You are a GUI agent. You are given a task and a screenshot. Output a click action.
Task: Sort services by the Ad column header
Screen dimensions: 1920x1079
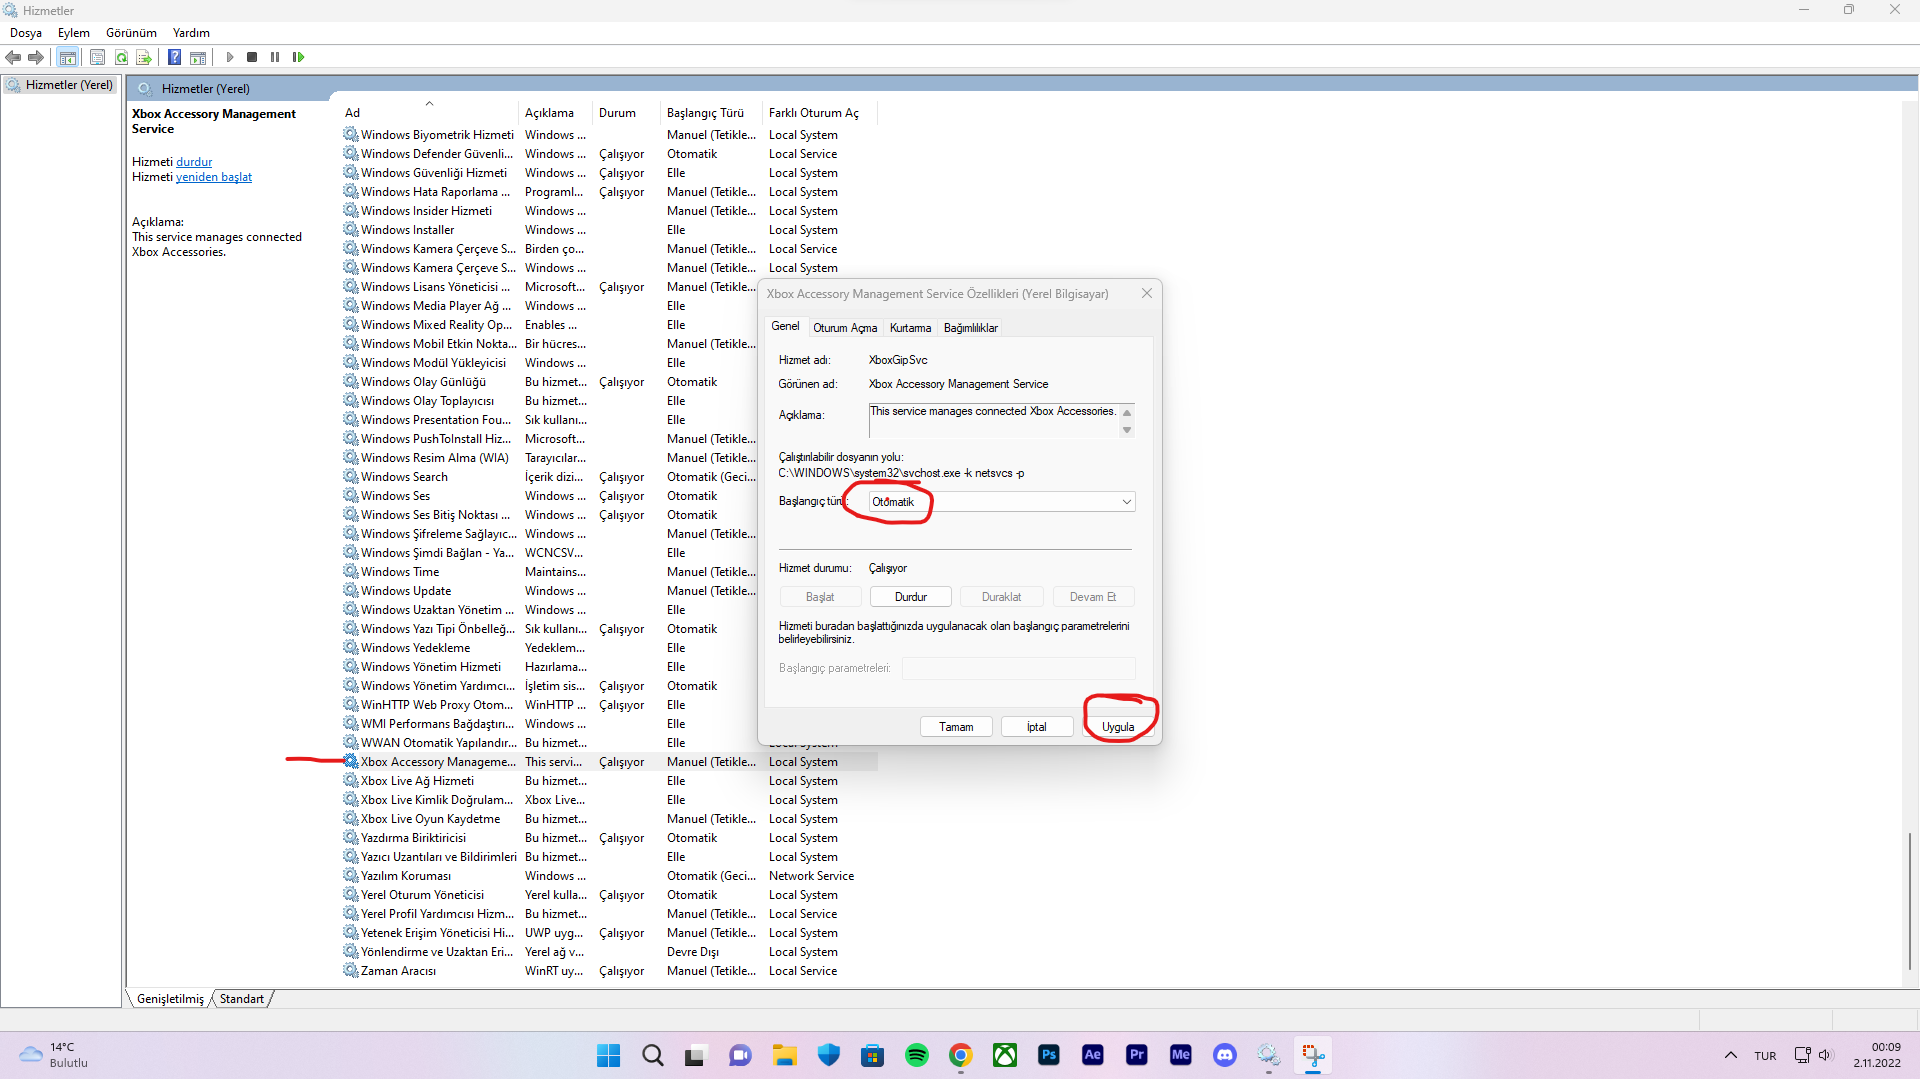(x=428, y=113)
